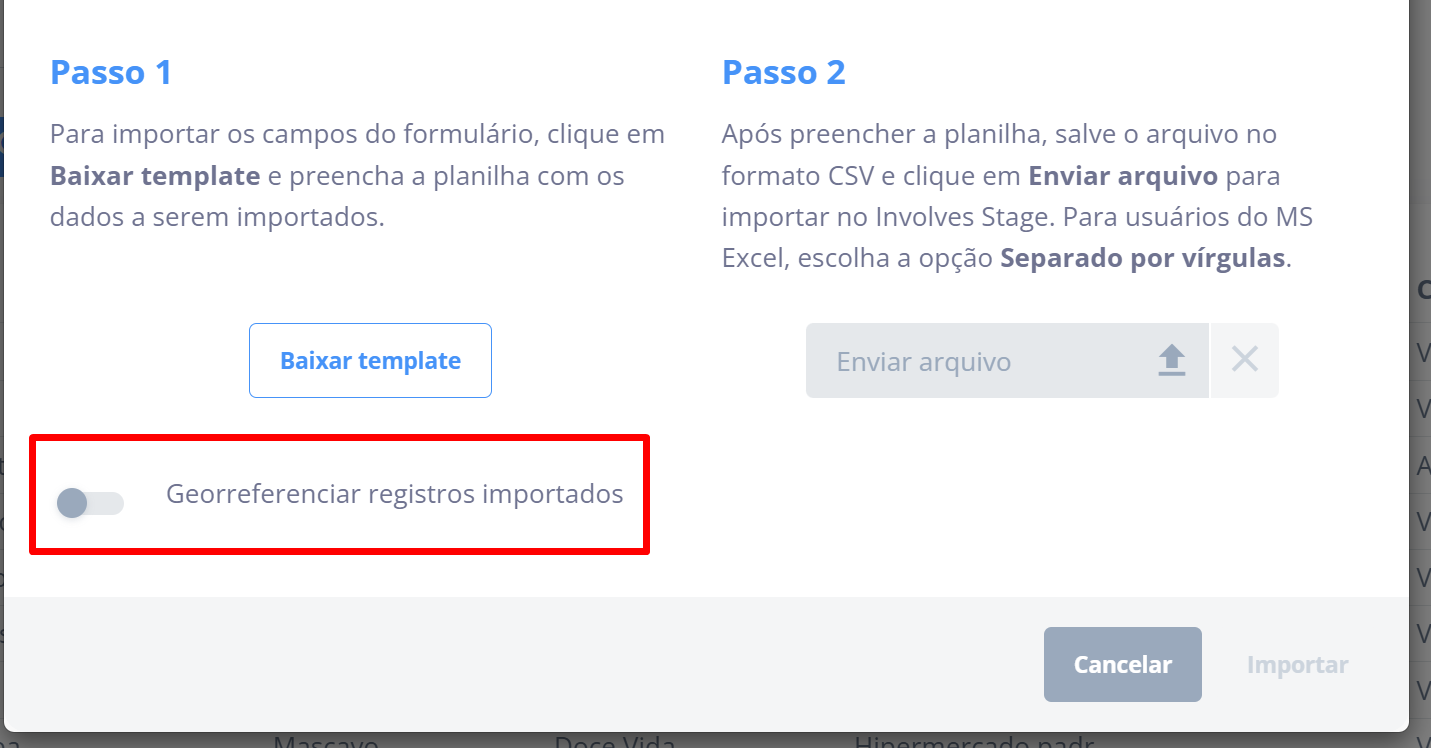The image size is (1431, 748).
Task: Select the Hipermercado padr cell in the table
Action: pyautogui.click(x=974, y=741)
